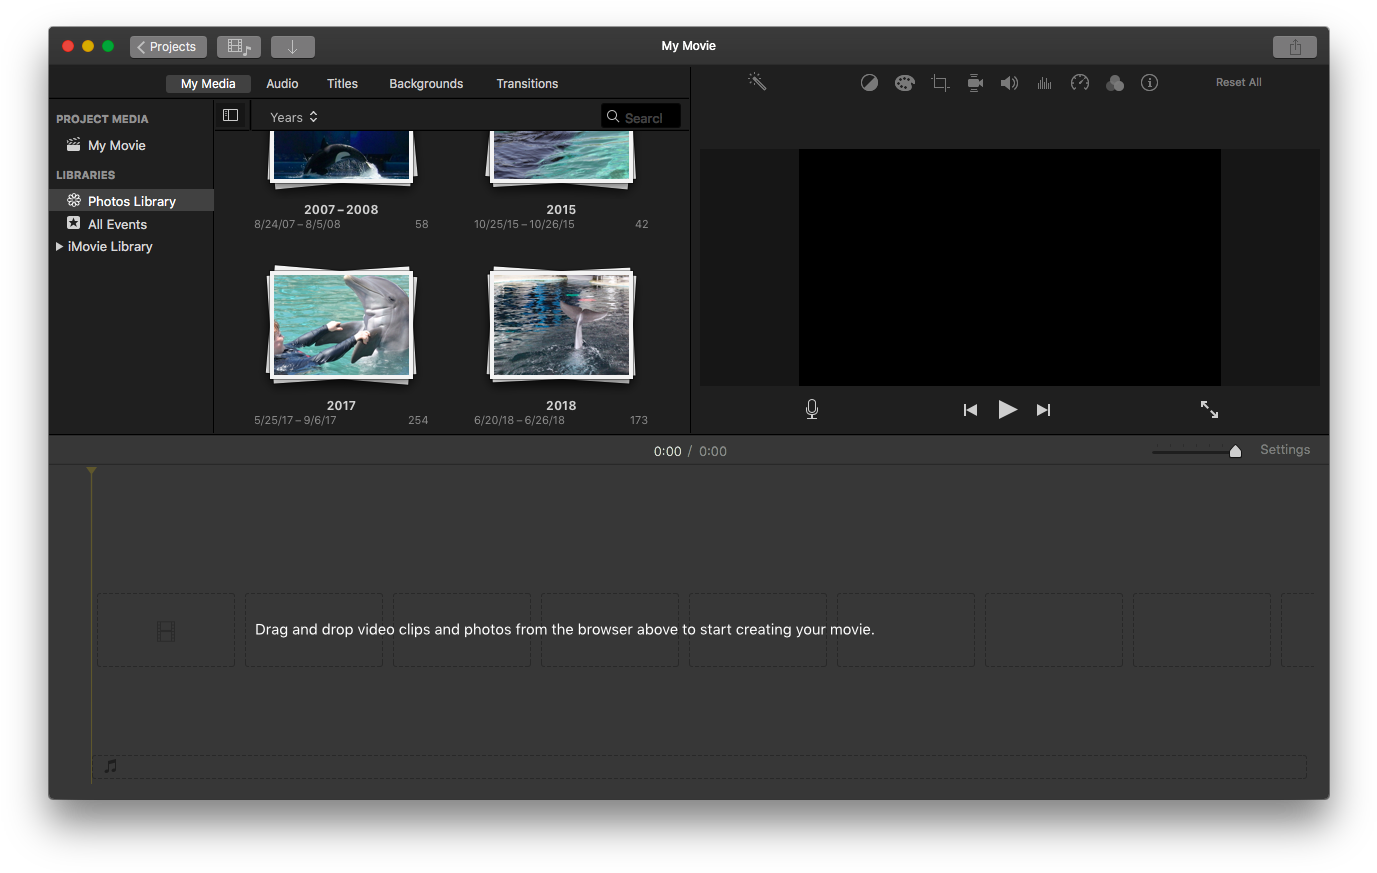
Task: Show clip information
Action: 1150,83
